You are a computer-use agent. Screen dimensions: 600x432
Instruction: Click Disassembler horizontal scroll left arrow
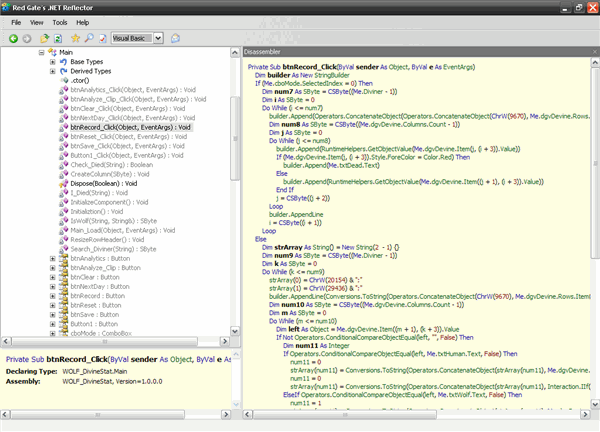248,414
